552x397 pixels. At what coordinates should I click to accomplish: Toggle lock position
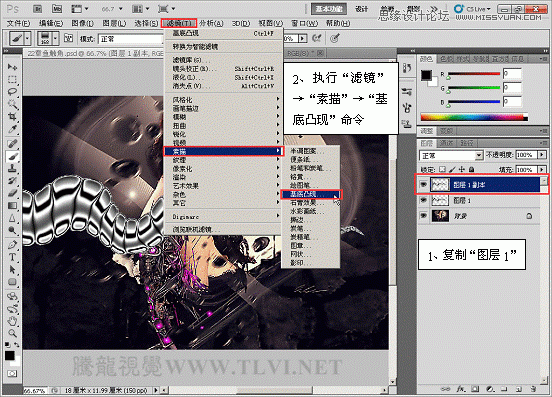click(462, 169)
